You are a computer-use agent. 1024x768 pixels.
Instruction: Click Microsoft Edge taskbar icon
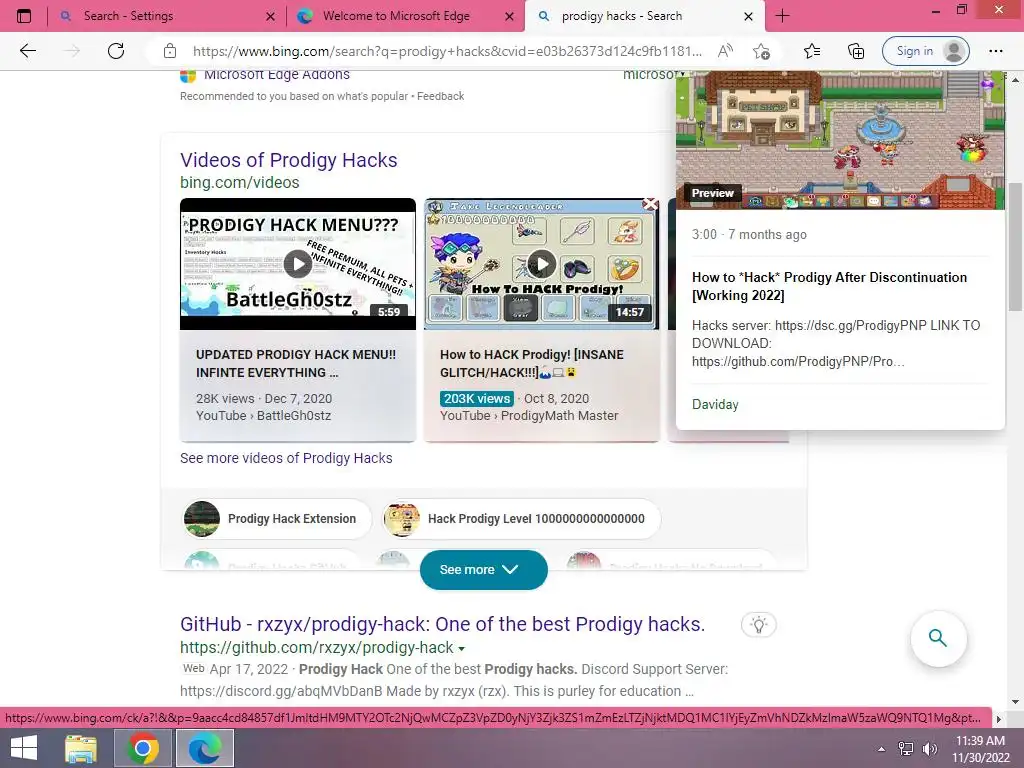click(204, 748)
